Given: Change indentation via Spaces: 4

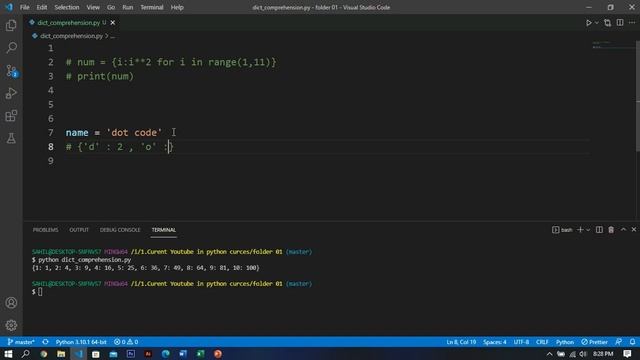Looking at the screenshot, I should [495, 342].
